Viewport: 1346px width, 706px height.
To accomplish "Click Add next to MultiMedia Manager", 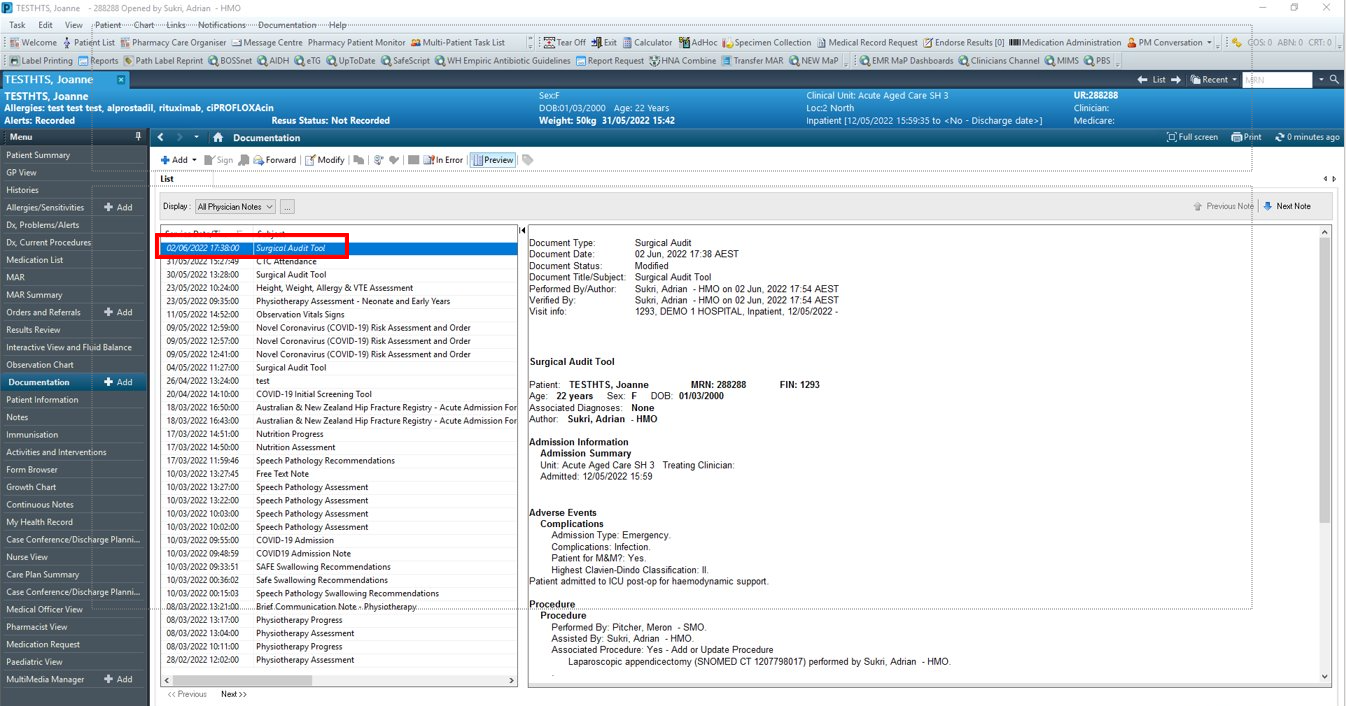I will click(118, 679).
